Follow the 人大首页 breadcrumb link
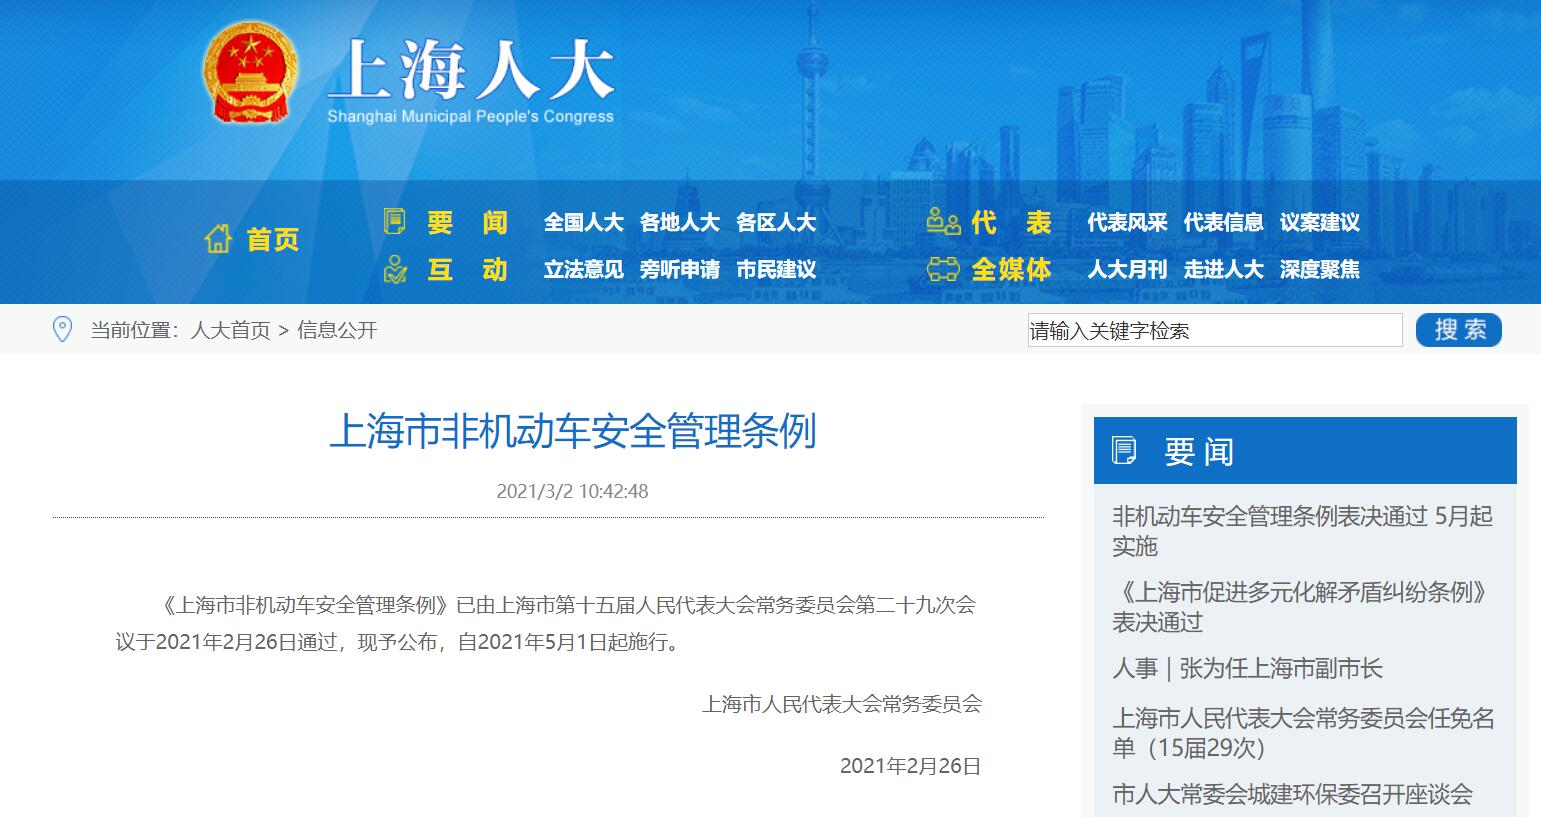The width and height of the screenshot is (1541, 817). pyautogui.click(x=230, y=331)
